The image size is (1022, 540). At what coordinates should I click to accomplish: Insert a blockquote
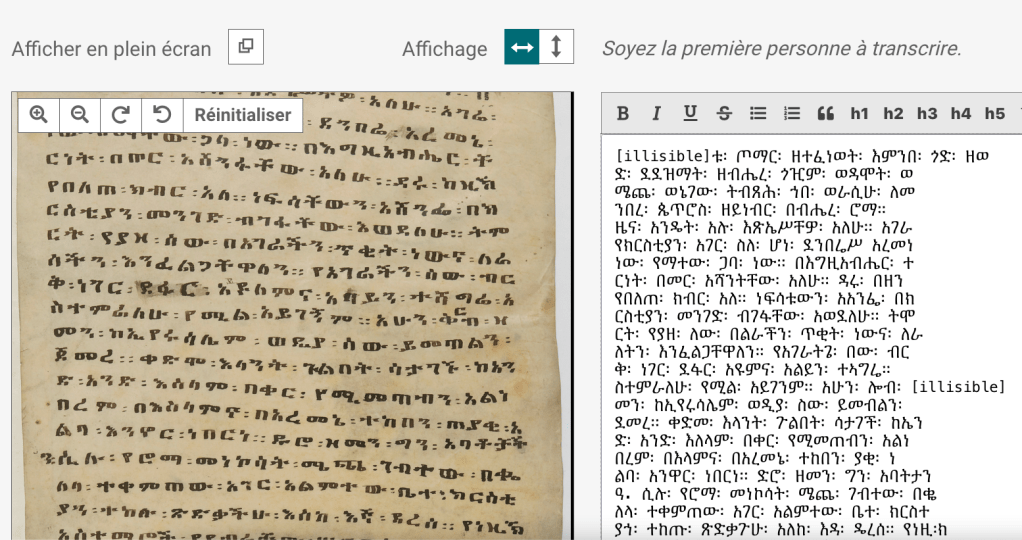coord(825,113)
